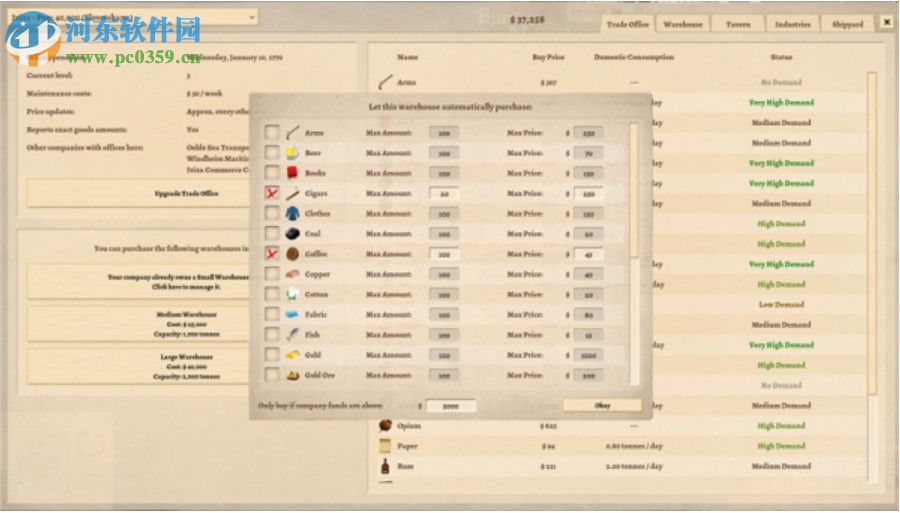
Task: Click the Beer Max Price field
Action: pos(588,153)
